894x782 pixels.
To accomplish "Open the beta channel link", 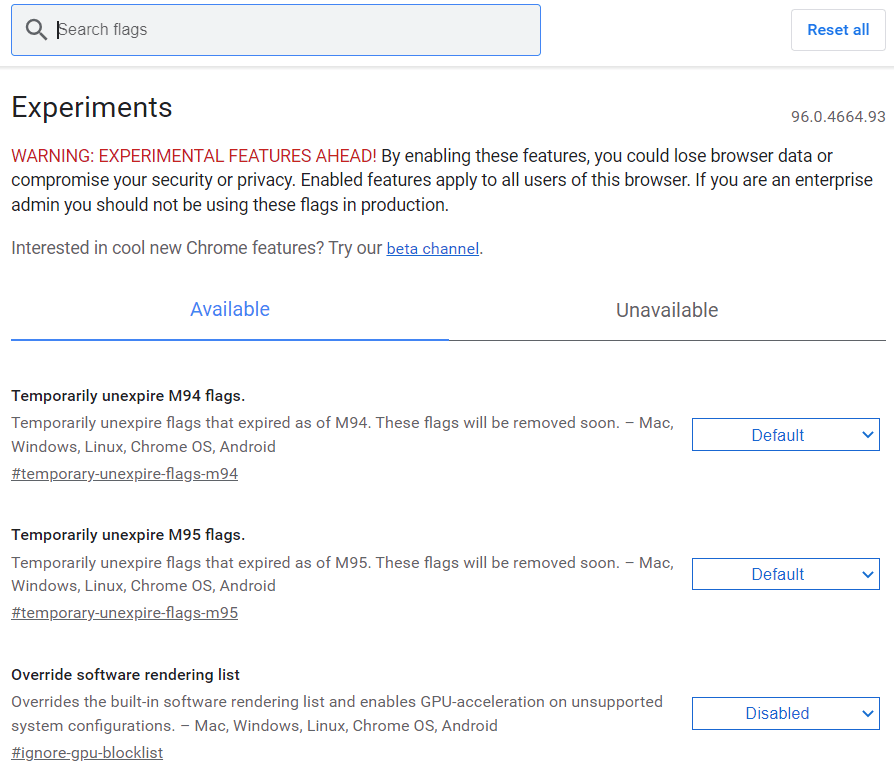I will coord(432,248).
